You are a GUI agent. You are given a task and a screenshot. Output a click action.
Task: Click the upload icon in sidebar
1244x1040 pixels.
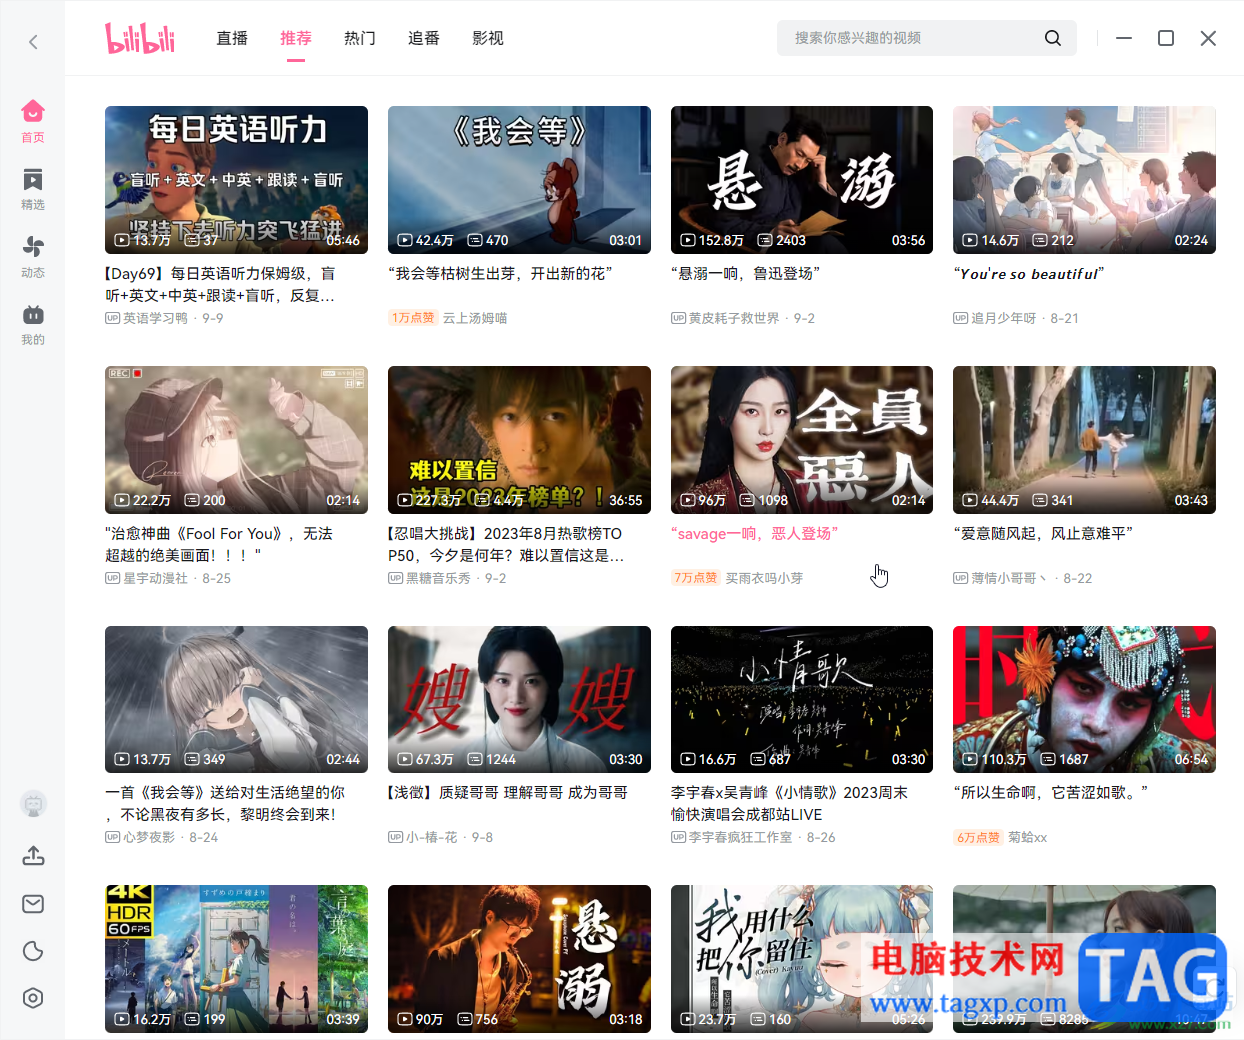point(33,856)
